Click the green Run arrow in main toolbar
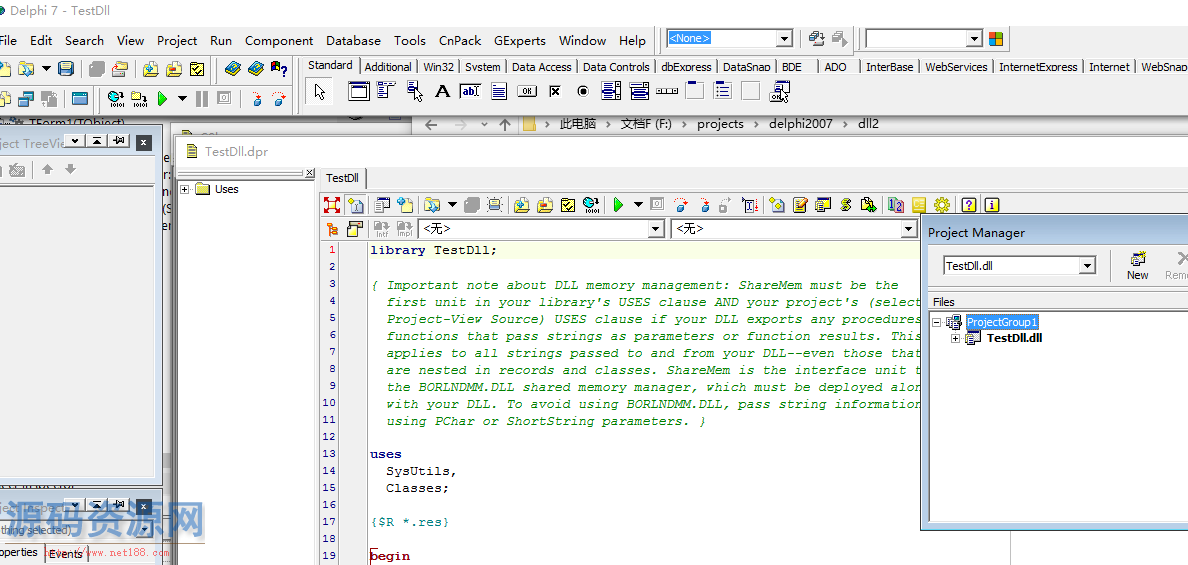 161,98
